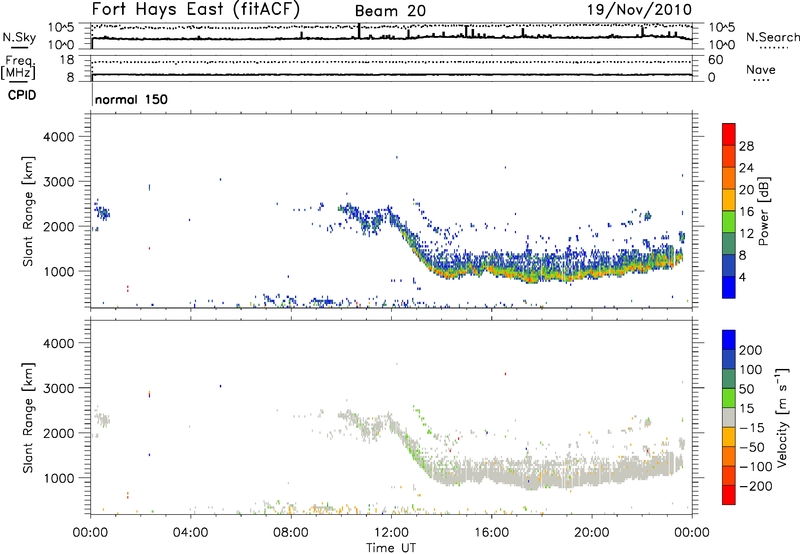Pick the red top segment of the power color bar

(729, 135)
